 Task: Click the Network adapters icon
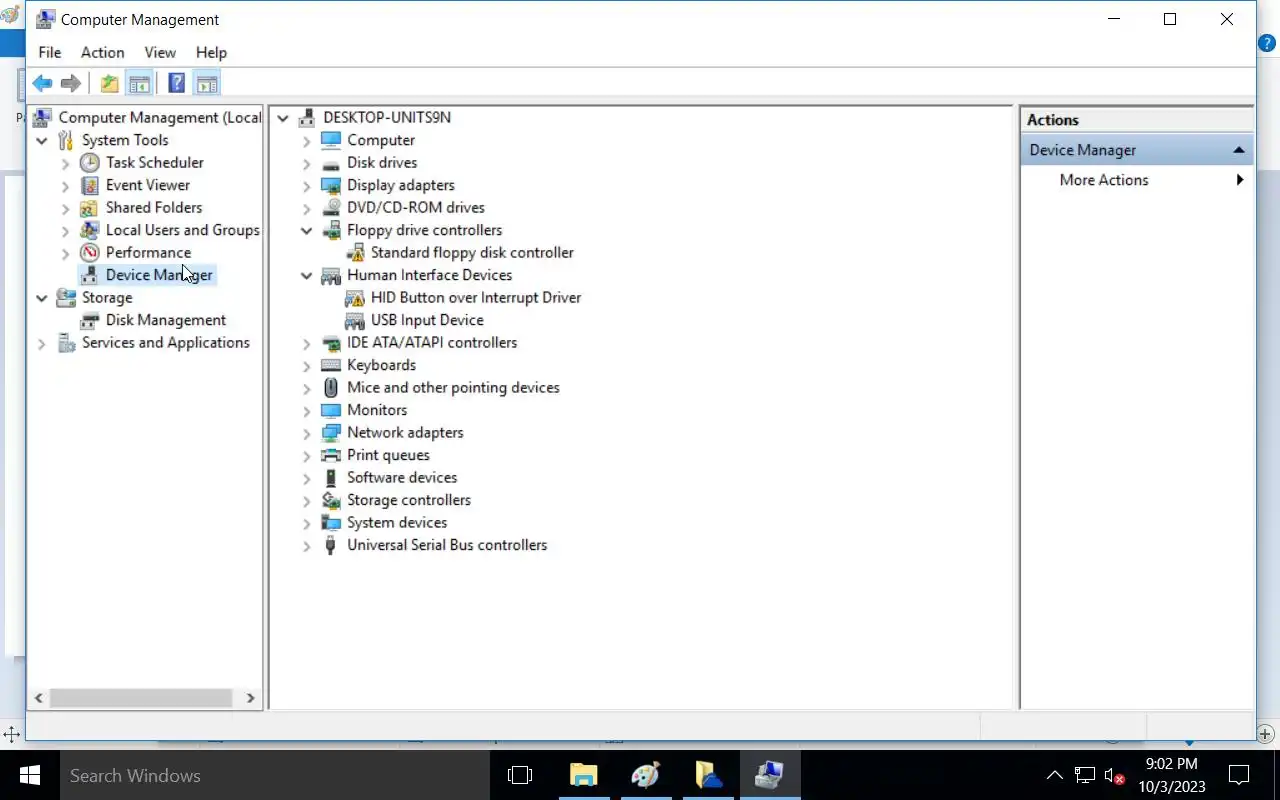[331, 432]
